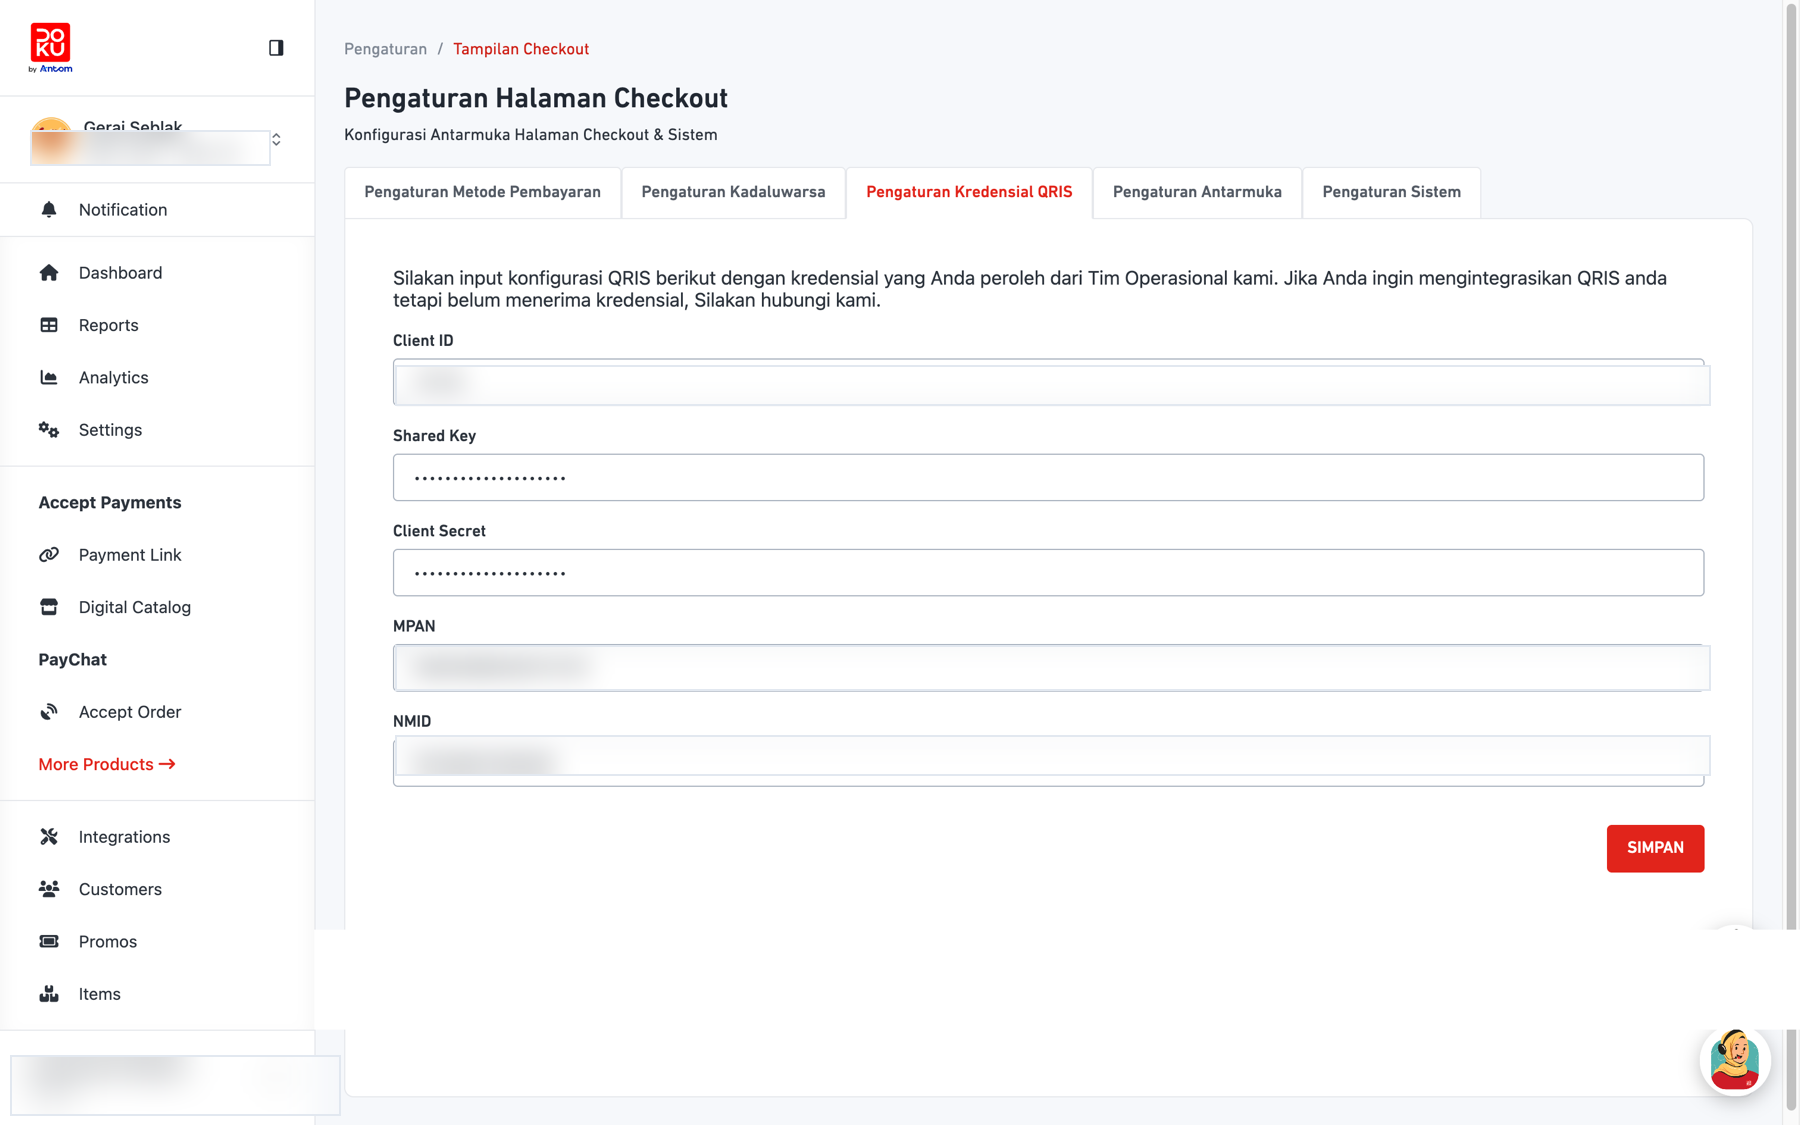
Task: Open the Pengaturan Antarmuka tab
Action: 1197,192
